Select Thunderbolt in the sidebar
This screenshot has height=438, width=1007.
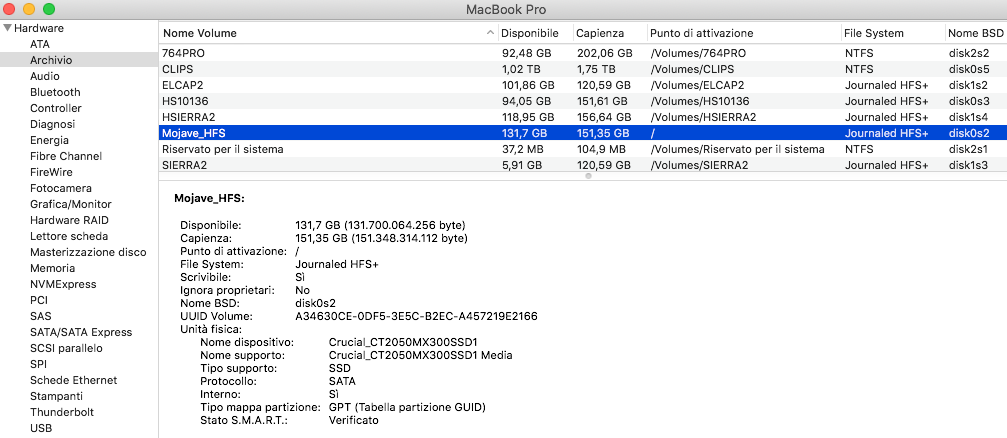(62, 412)
